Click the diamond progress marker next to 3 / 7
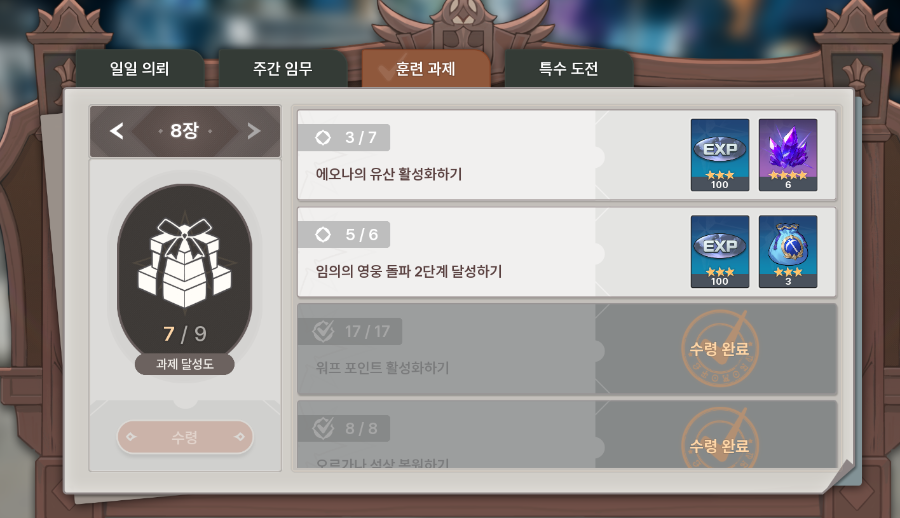 click(323, 138)
